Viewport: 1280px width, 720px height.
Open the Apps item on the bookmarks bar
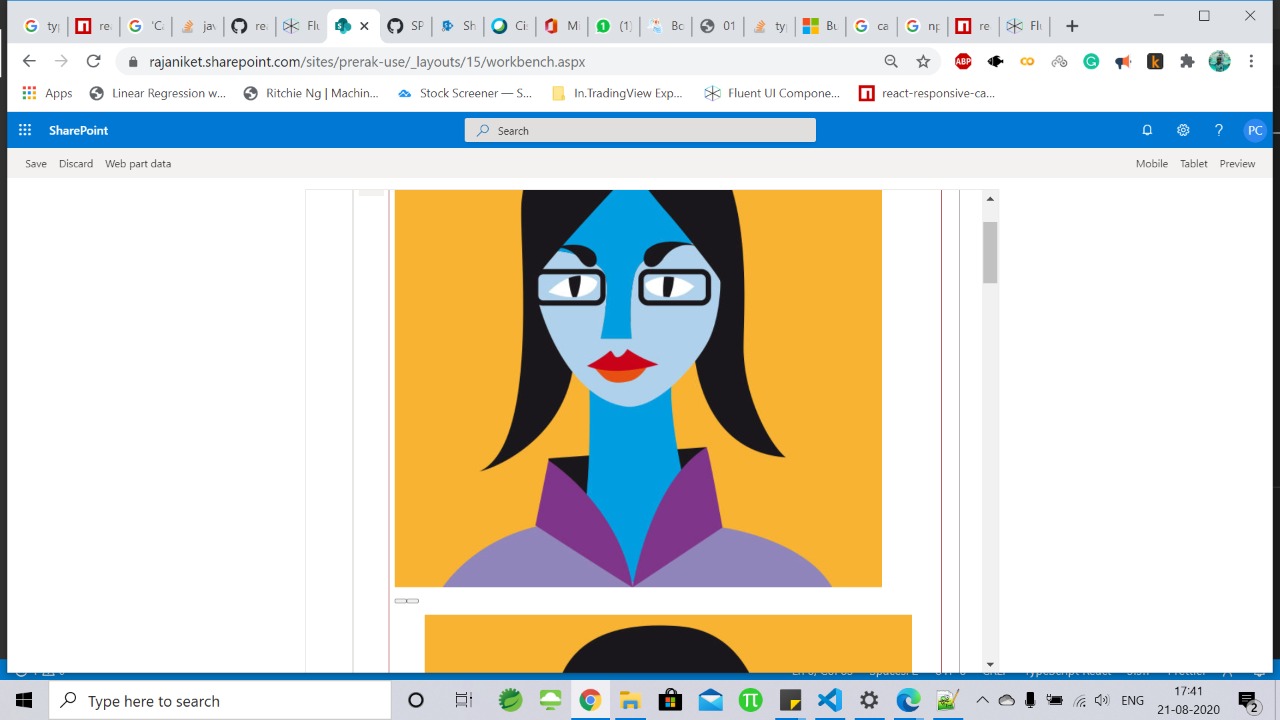[47, 93]
